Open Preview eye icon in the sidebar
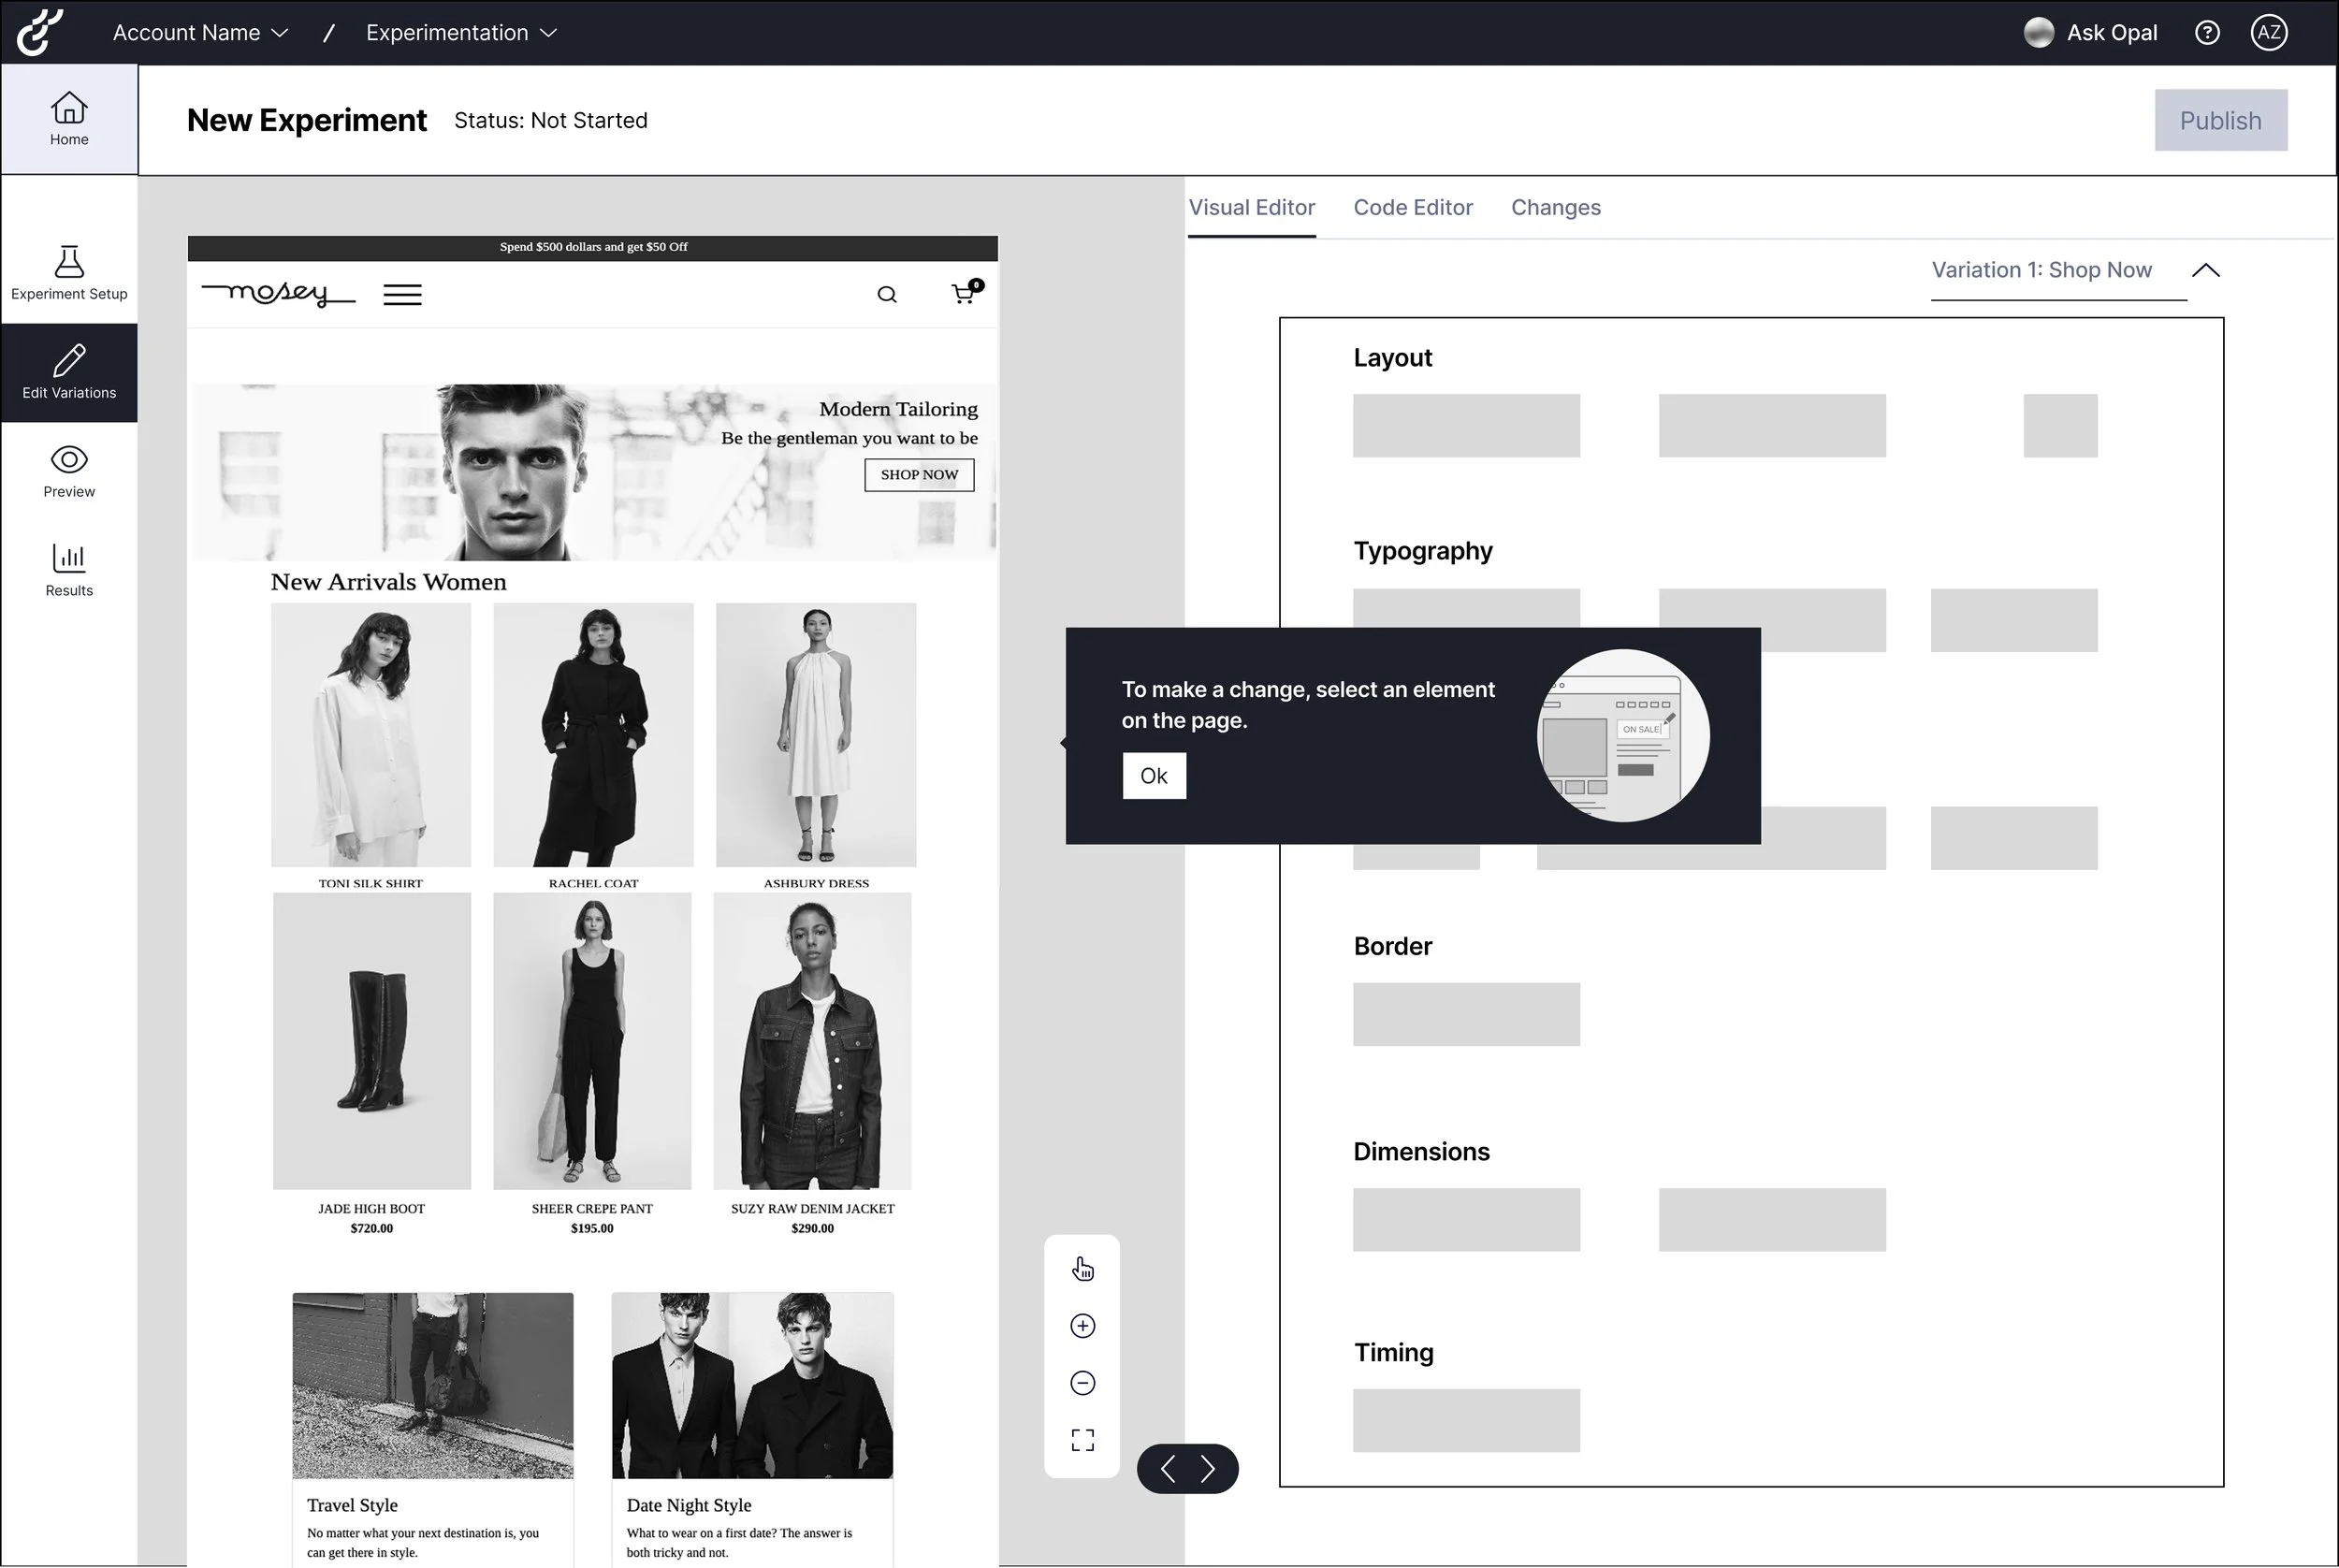 69,460
